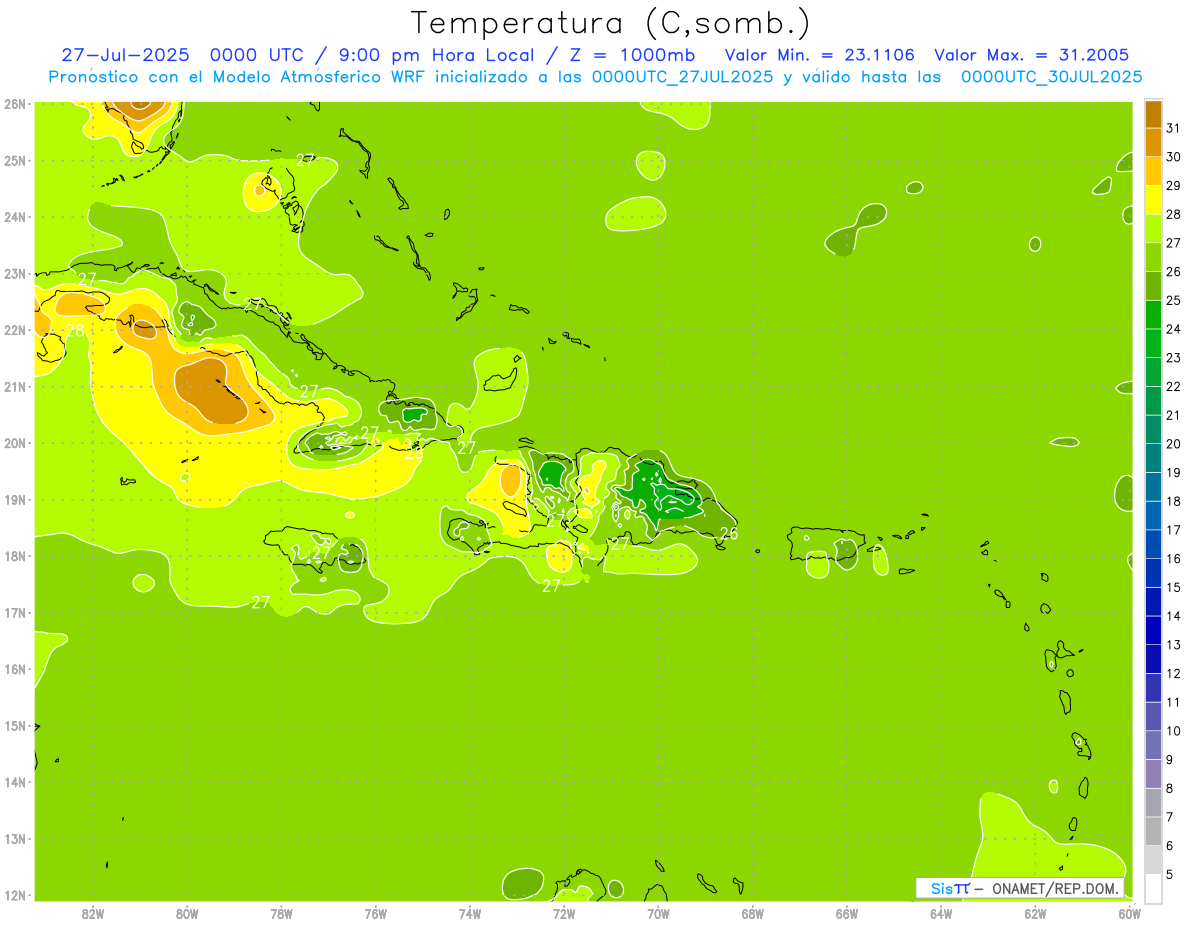Screen dimensions: 1200x927
Task: Click the gold legend swatch between 29 and 30
Action: coord(1153,171)
